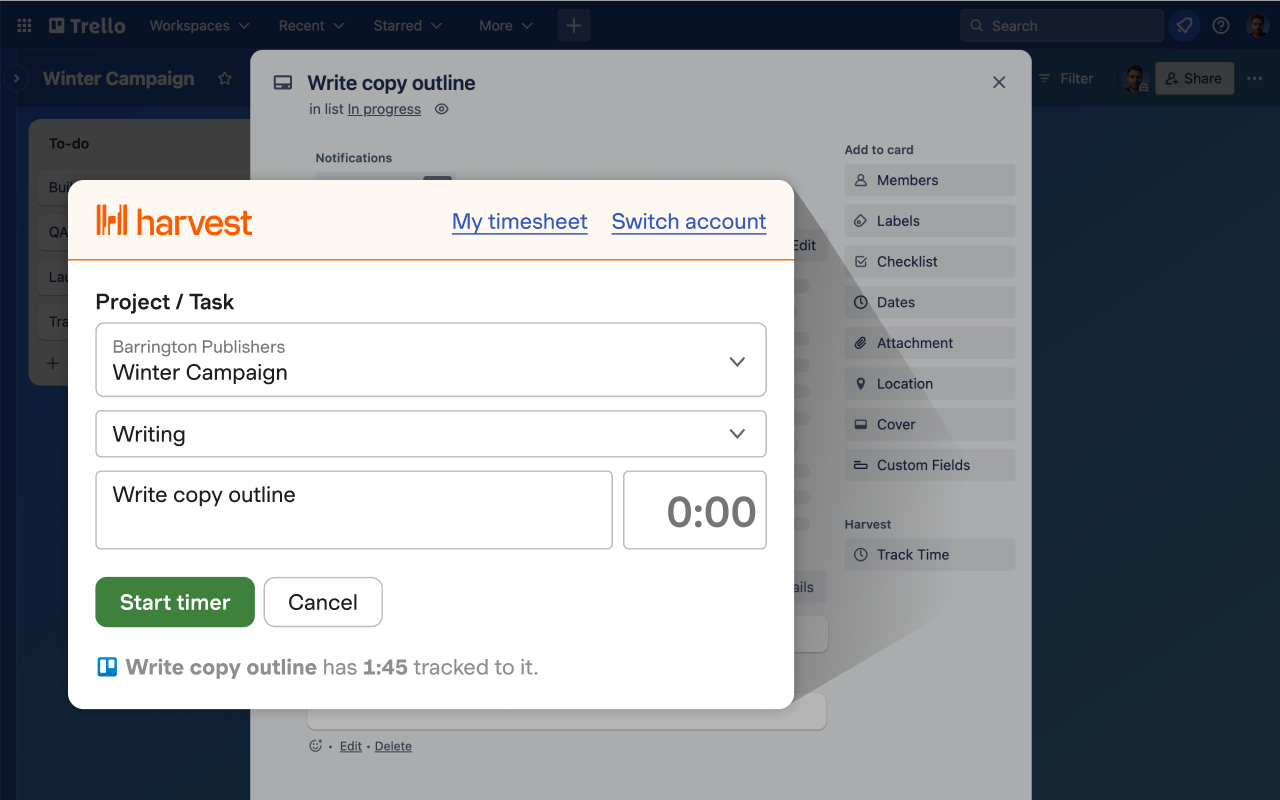The width and height of the screenshot is (1280, 800).
Task: Expand the Writing task dropdown
Action: click(x=431, y=434)
